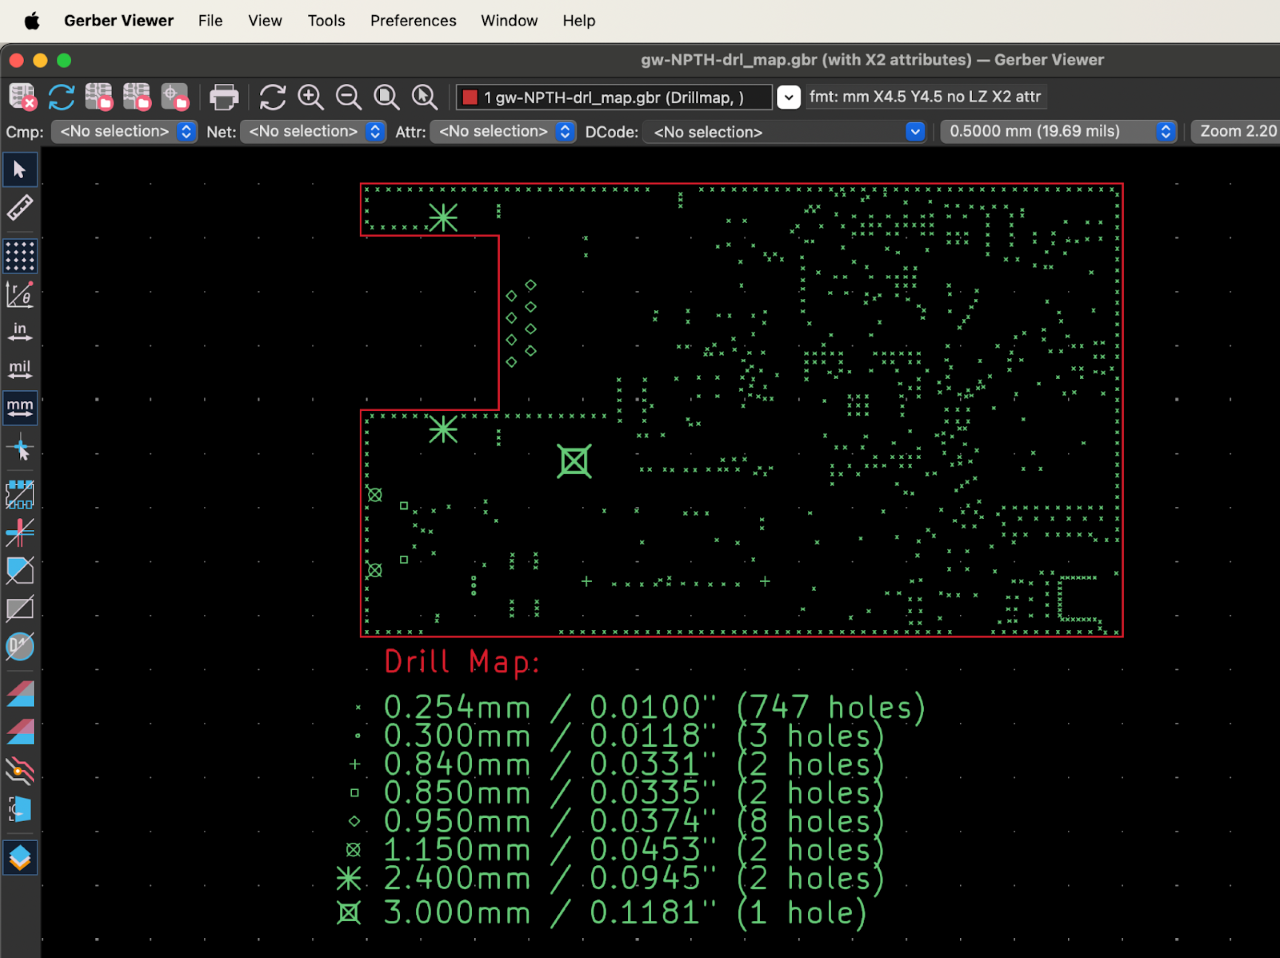
Task: Toggle negative objects ghost display
Action: pyautogui.click(x=20, y=608)
